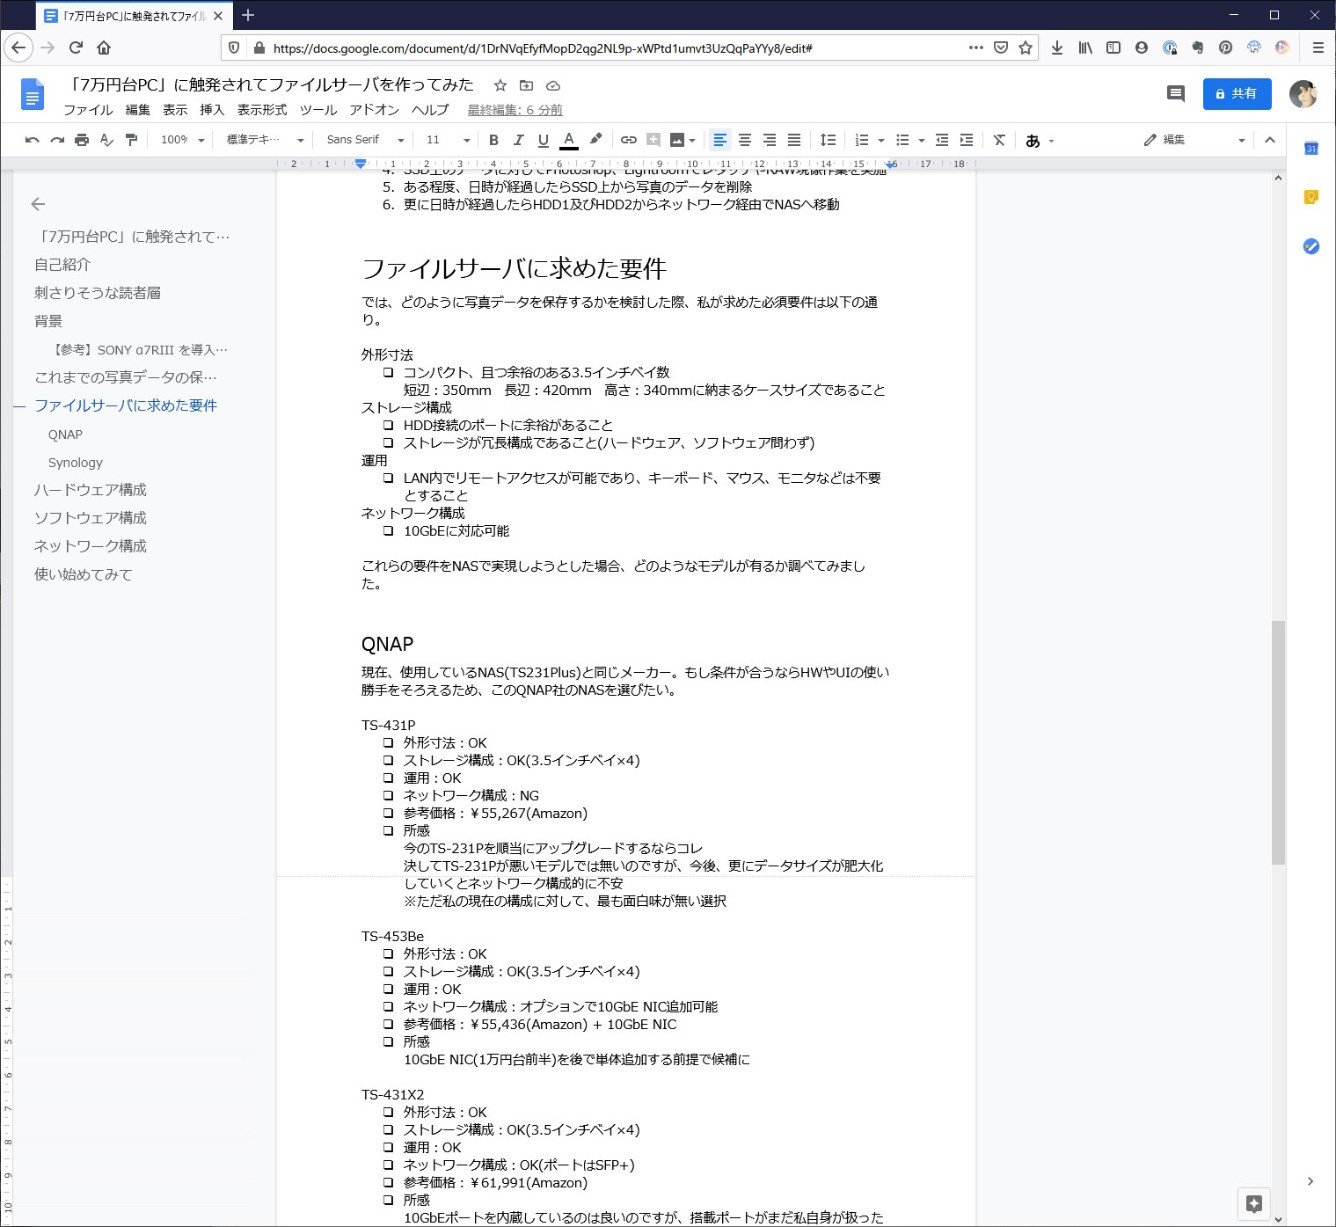
Task: Reload the browser page
Action: [x=76, y=48]
